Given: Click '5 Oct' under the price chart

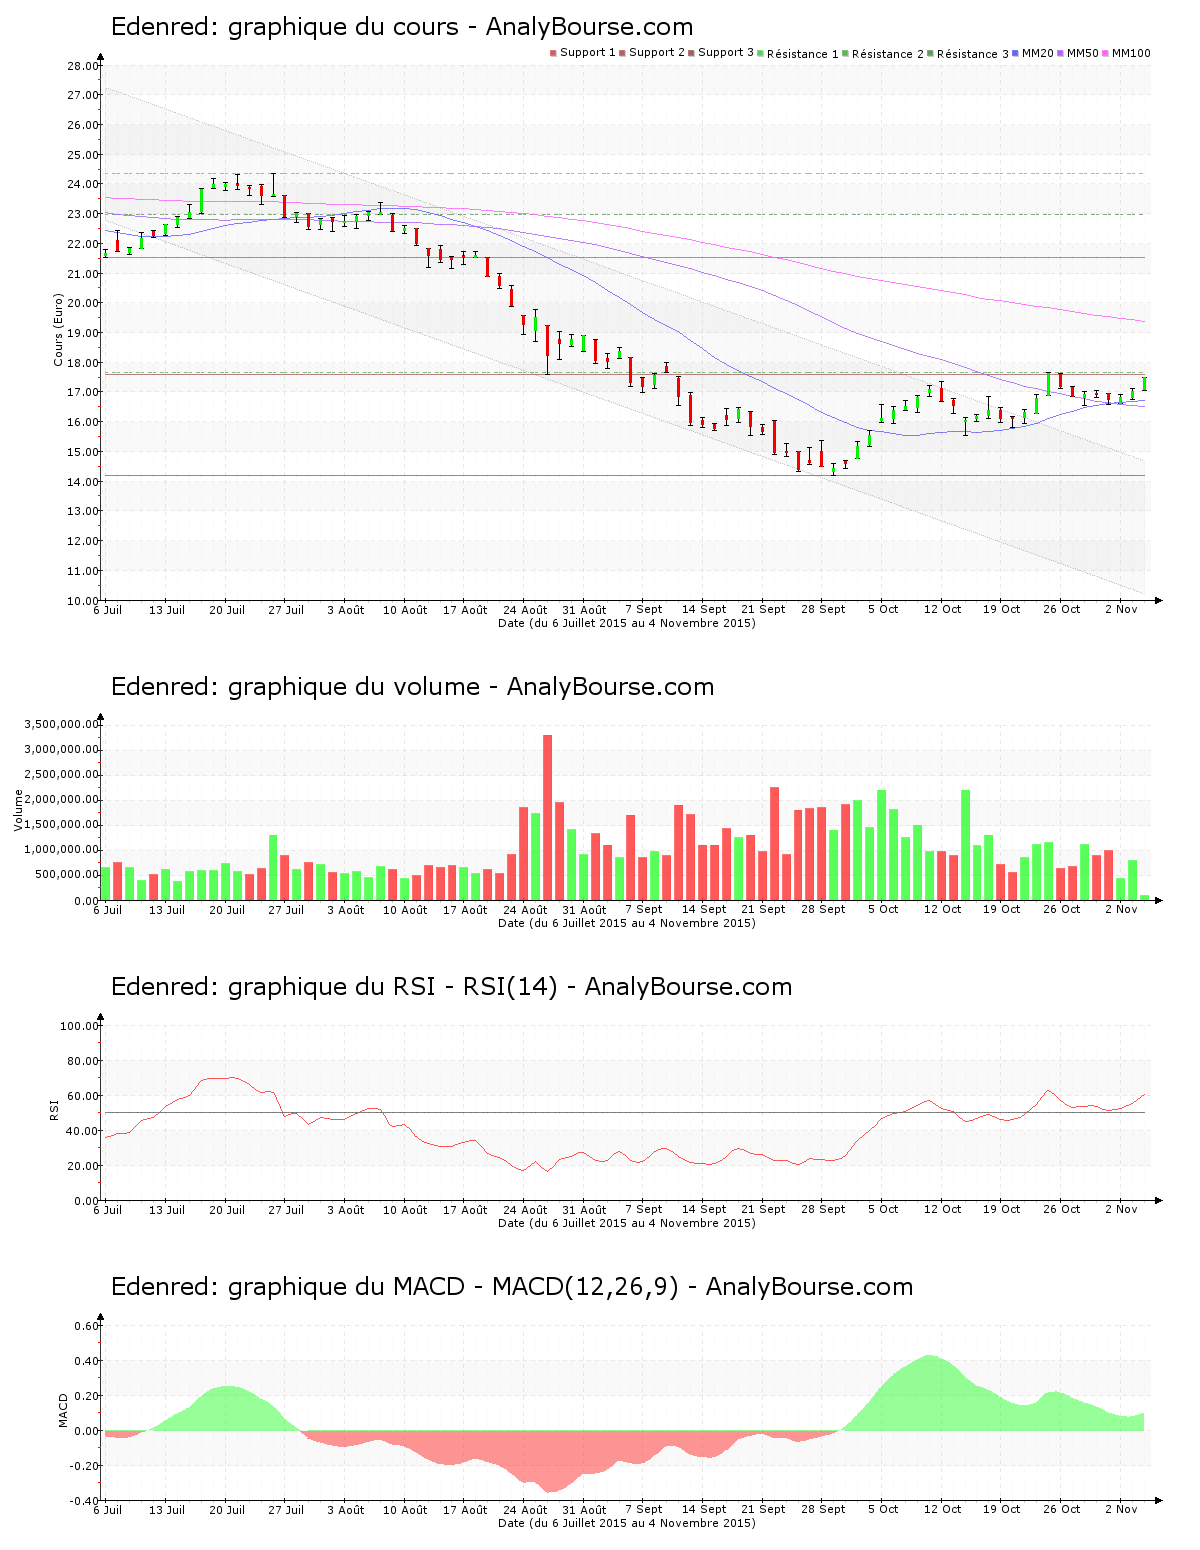Looking at the screenshot, I should click(883, 609).
